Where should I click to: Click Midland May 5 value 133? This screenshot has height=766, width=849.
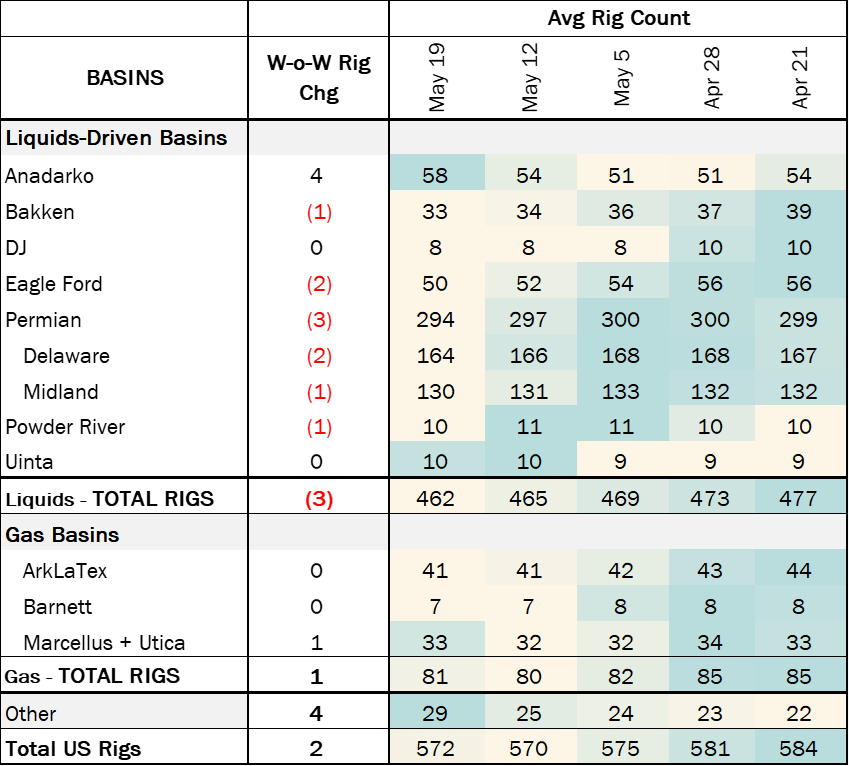point(621,391)
